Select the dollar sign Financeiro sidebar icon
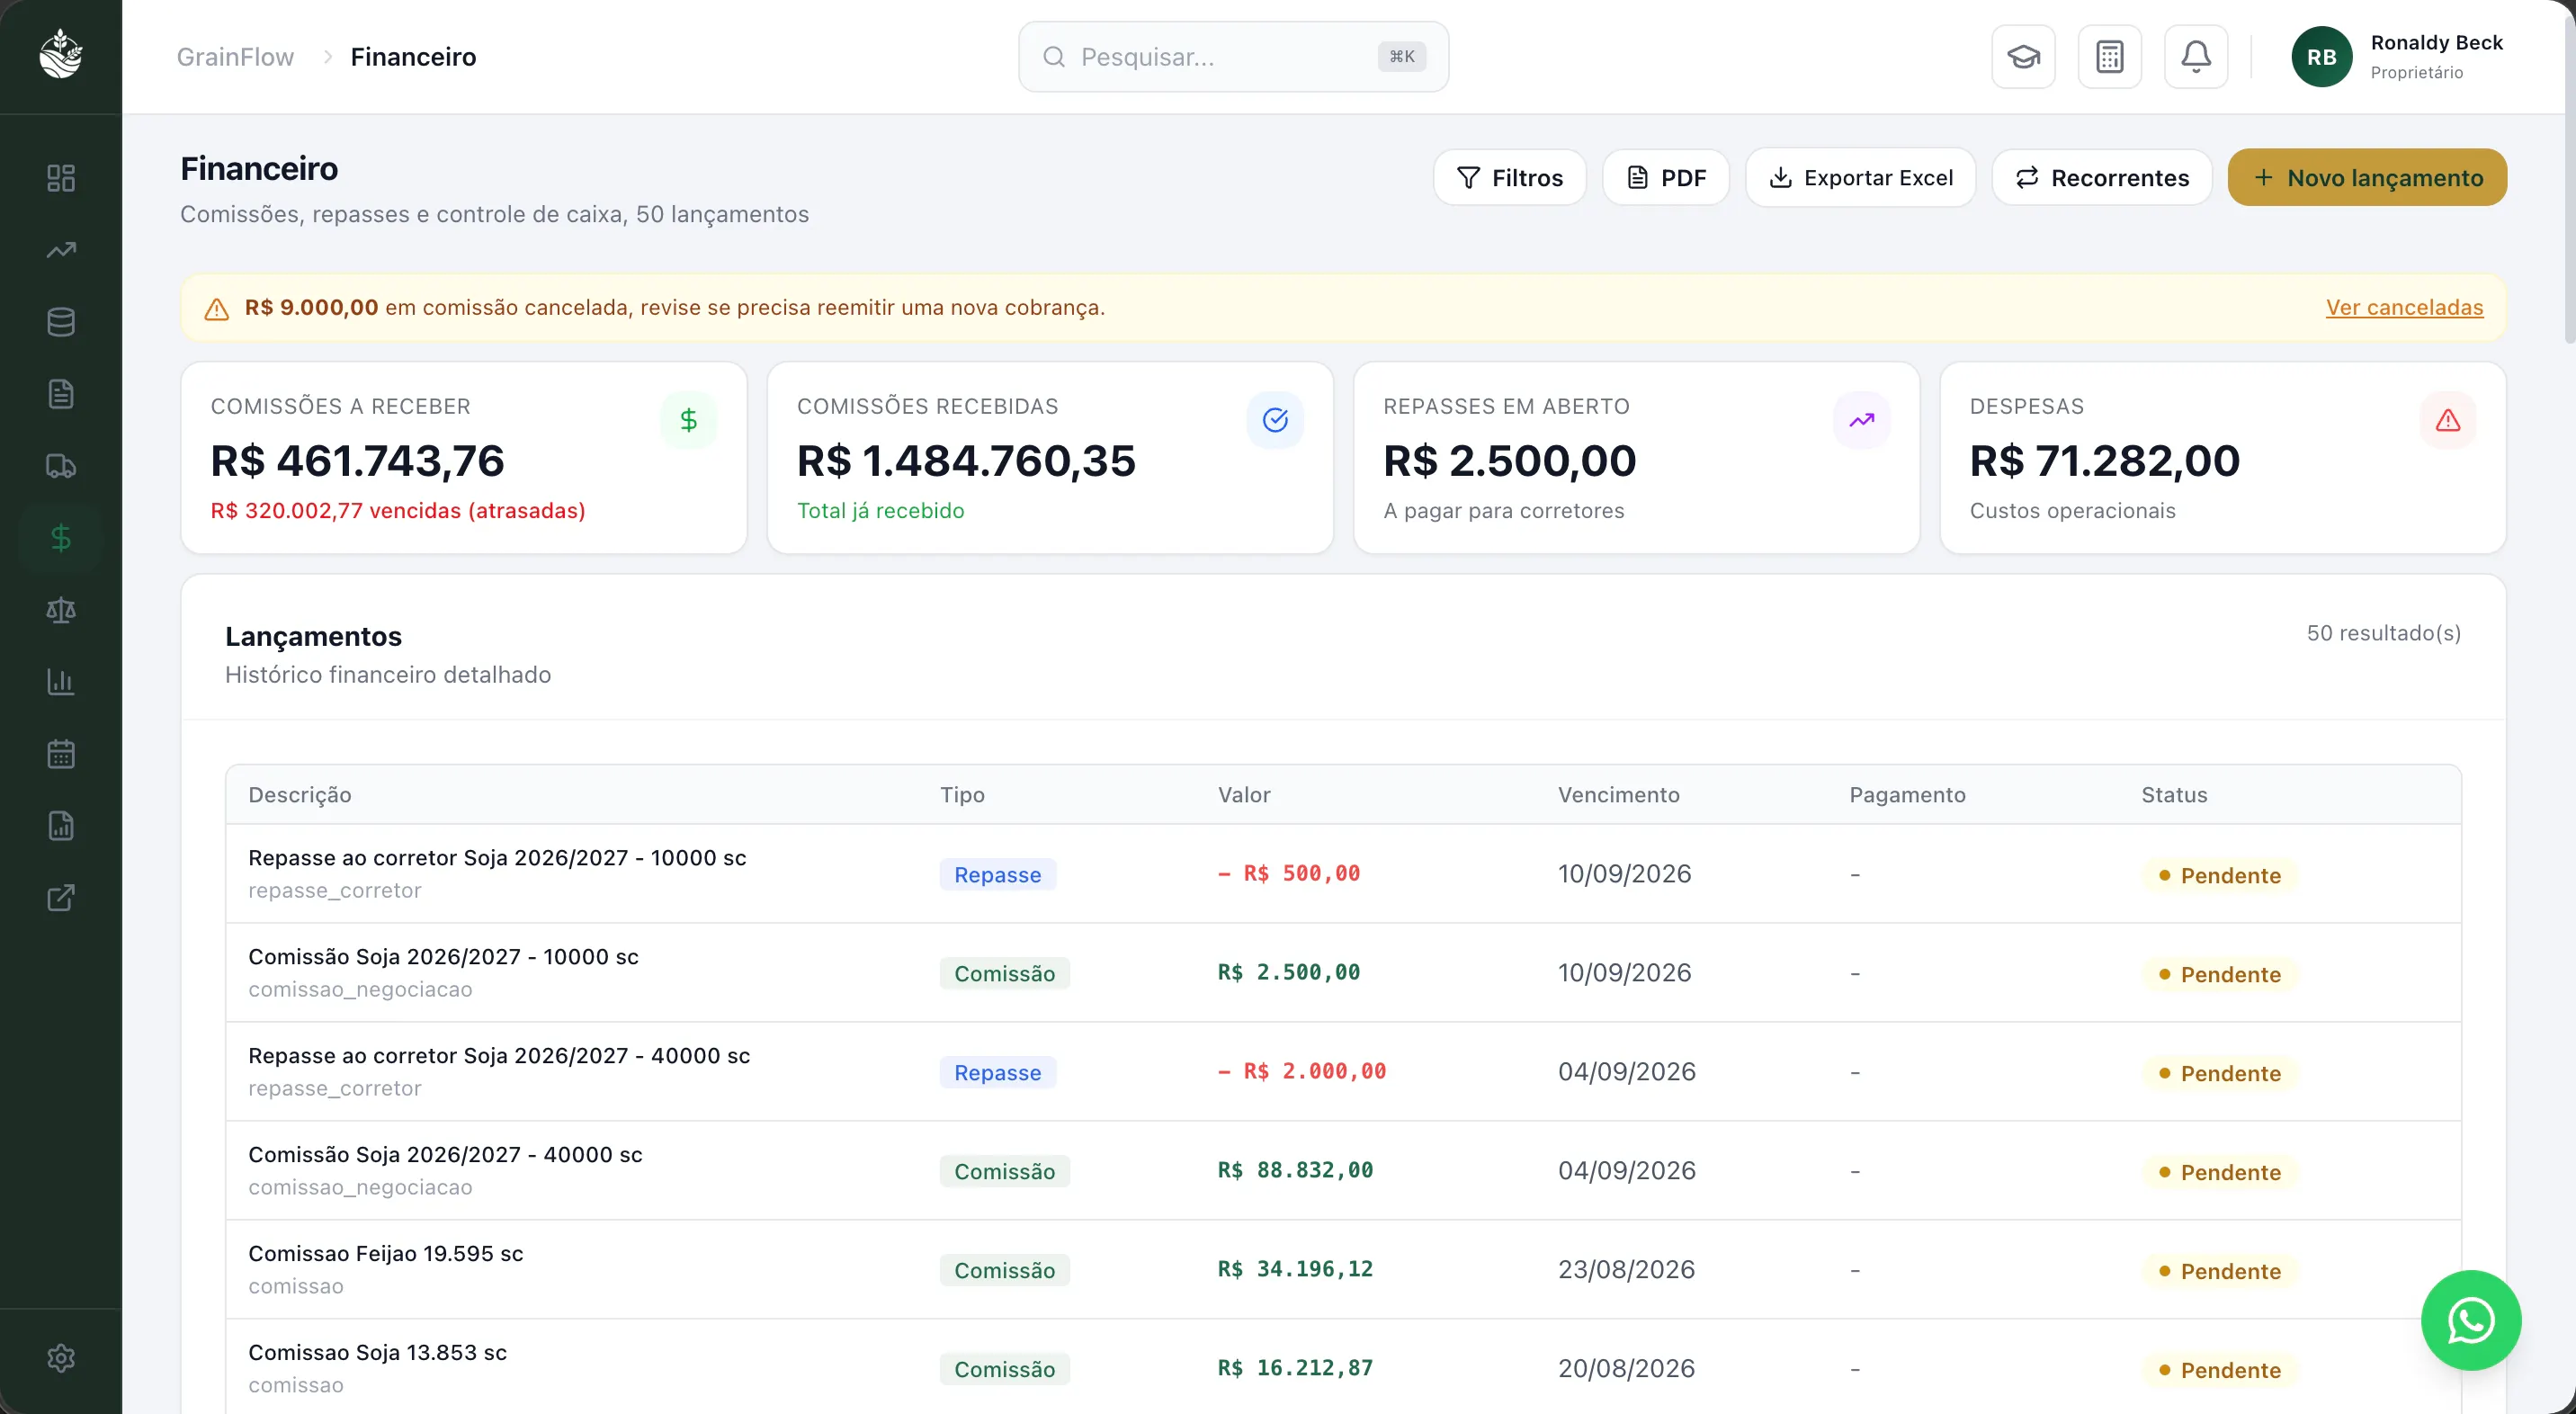Viewport: 2576px width, 1414px height. tap(61, 538)
